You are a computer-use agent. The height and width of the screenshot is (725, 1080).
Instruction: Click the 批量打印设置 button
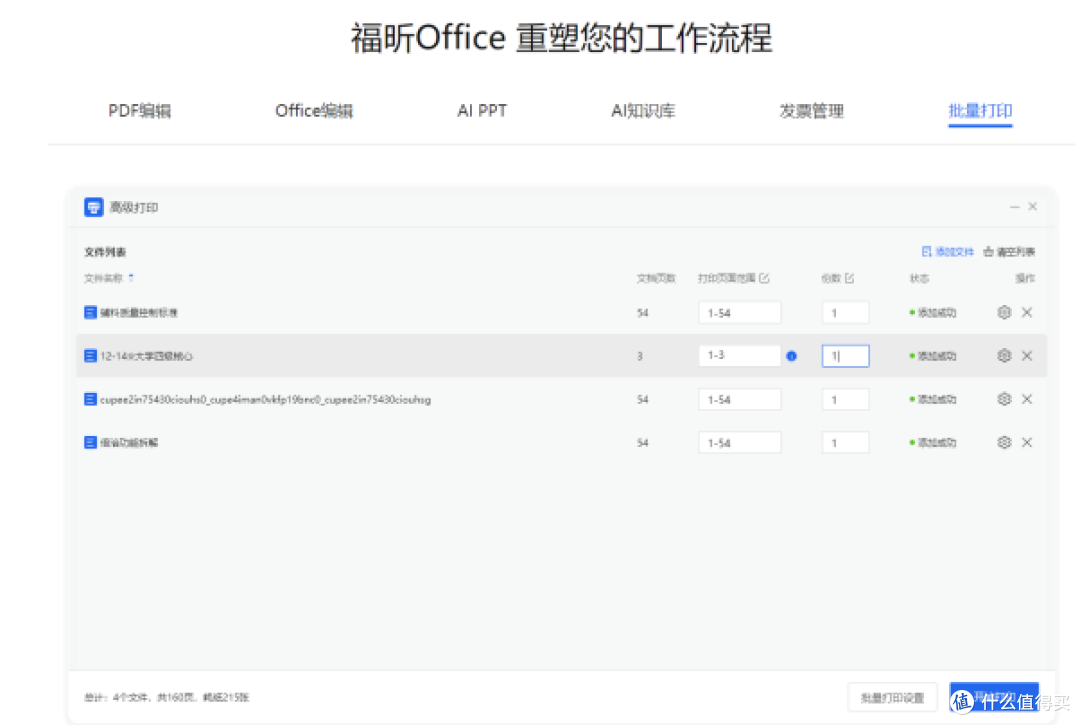892,698
